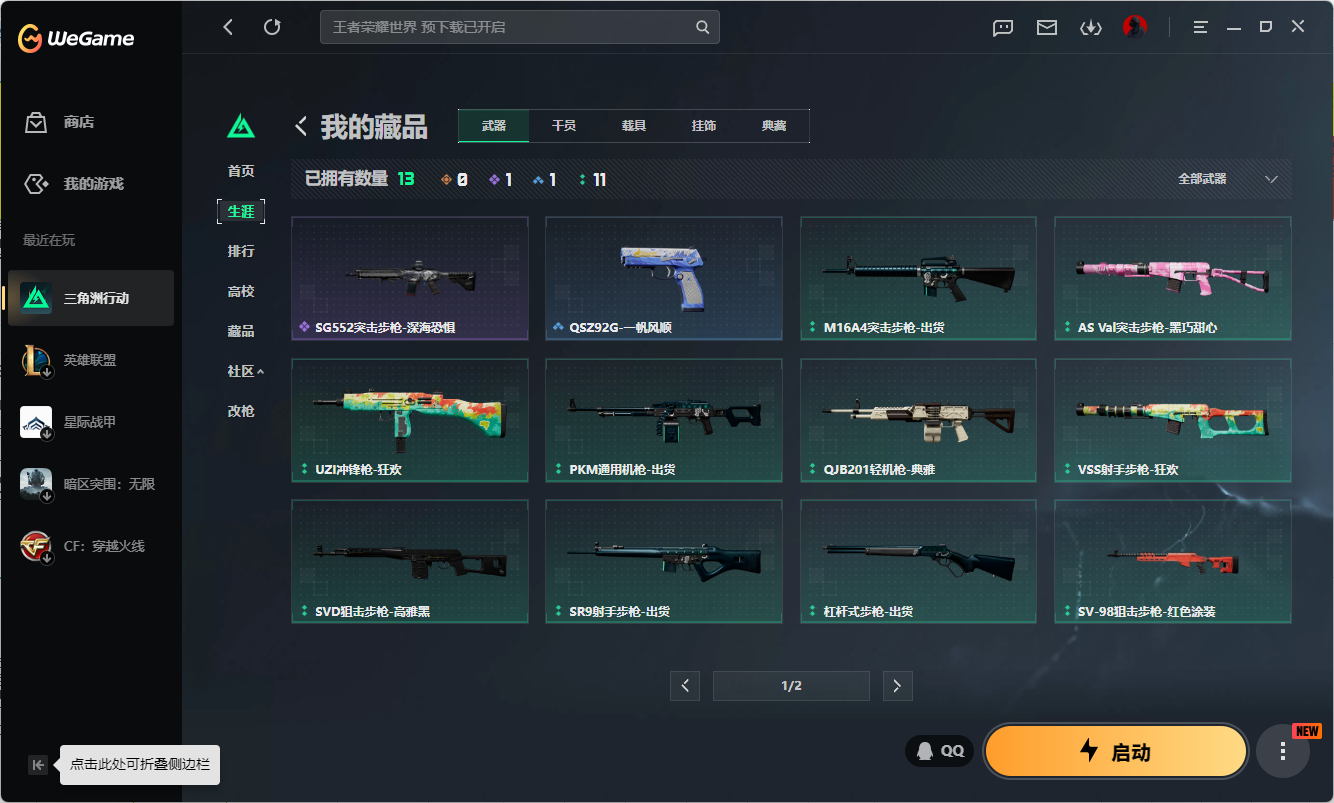The width and height of the screenshot is (1334, 803).
Task: Open the mail inbox icon
Action: 1046,27
